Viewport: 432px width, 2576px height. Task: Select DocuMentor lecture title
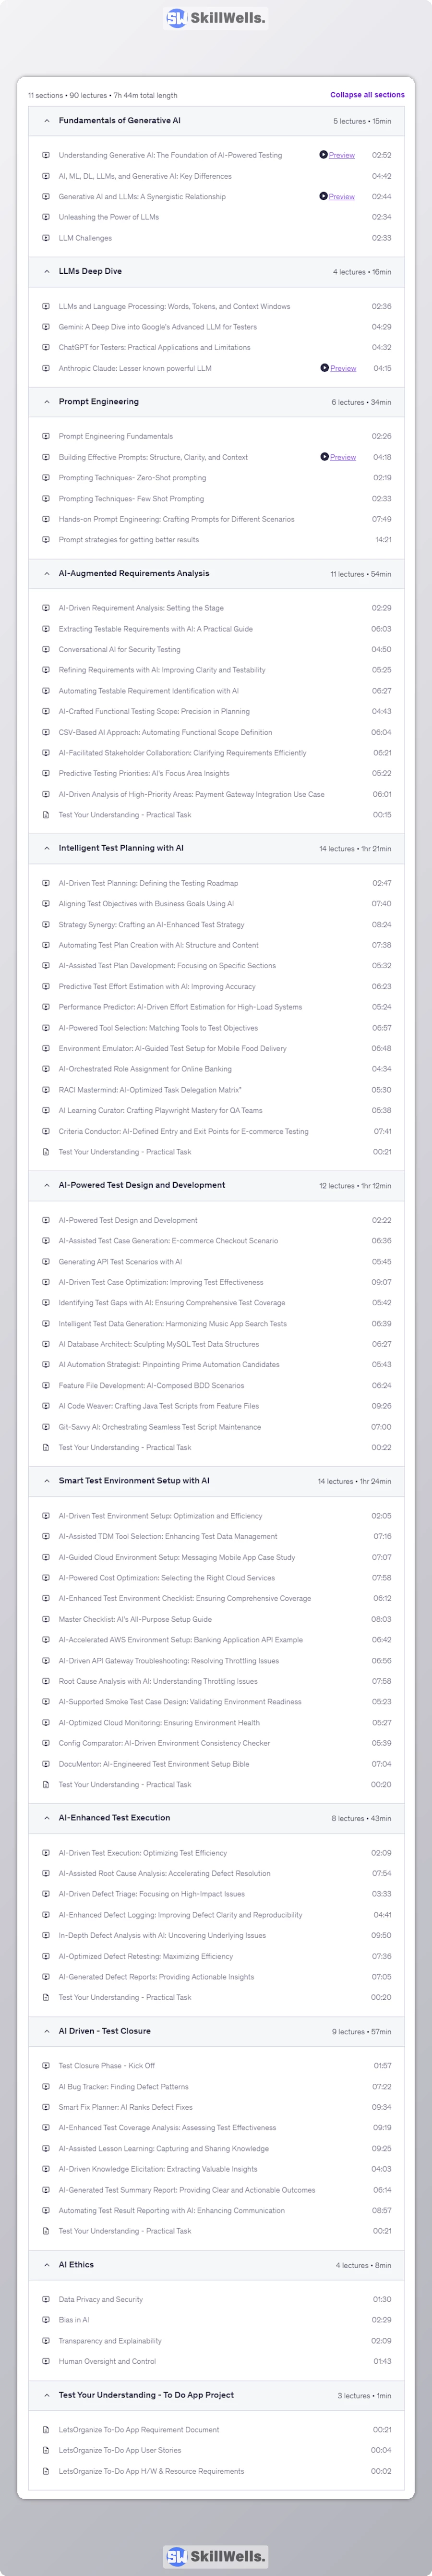pyautogui.click(x=153, y=1764)
